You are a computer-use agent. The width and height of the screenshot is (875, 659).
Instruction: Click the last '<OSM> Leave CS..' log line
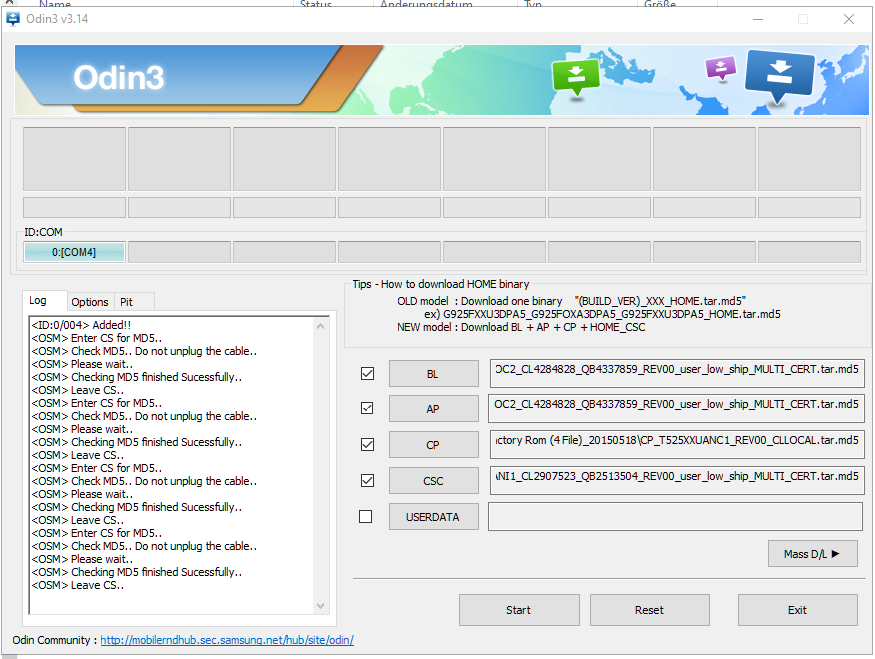(78, 585)
